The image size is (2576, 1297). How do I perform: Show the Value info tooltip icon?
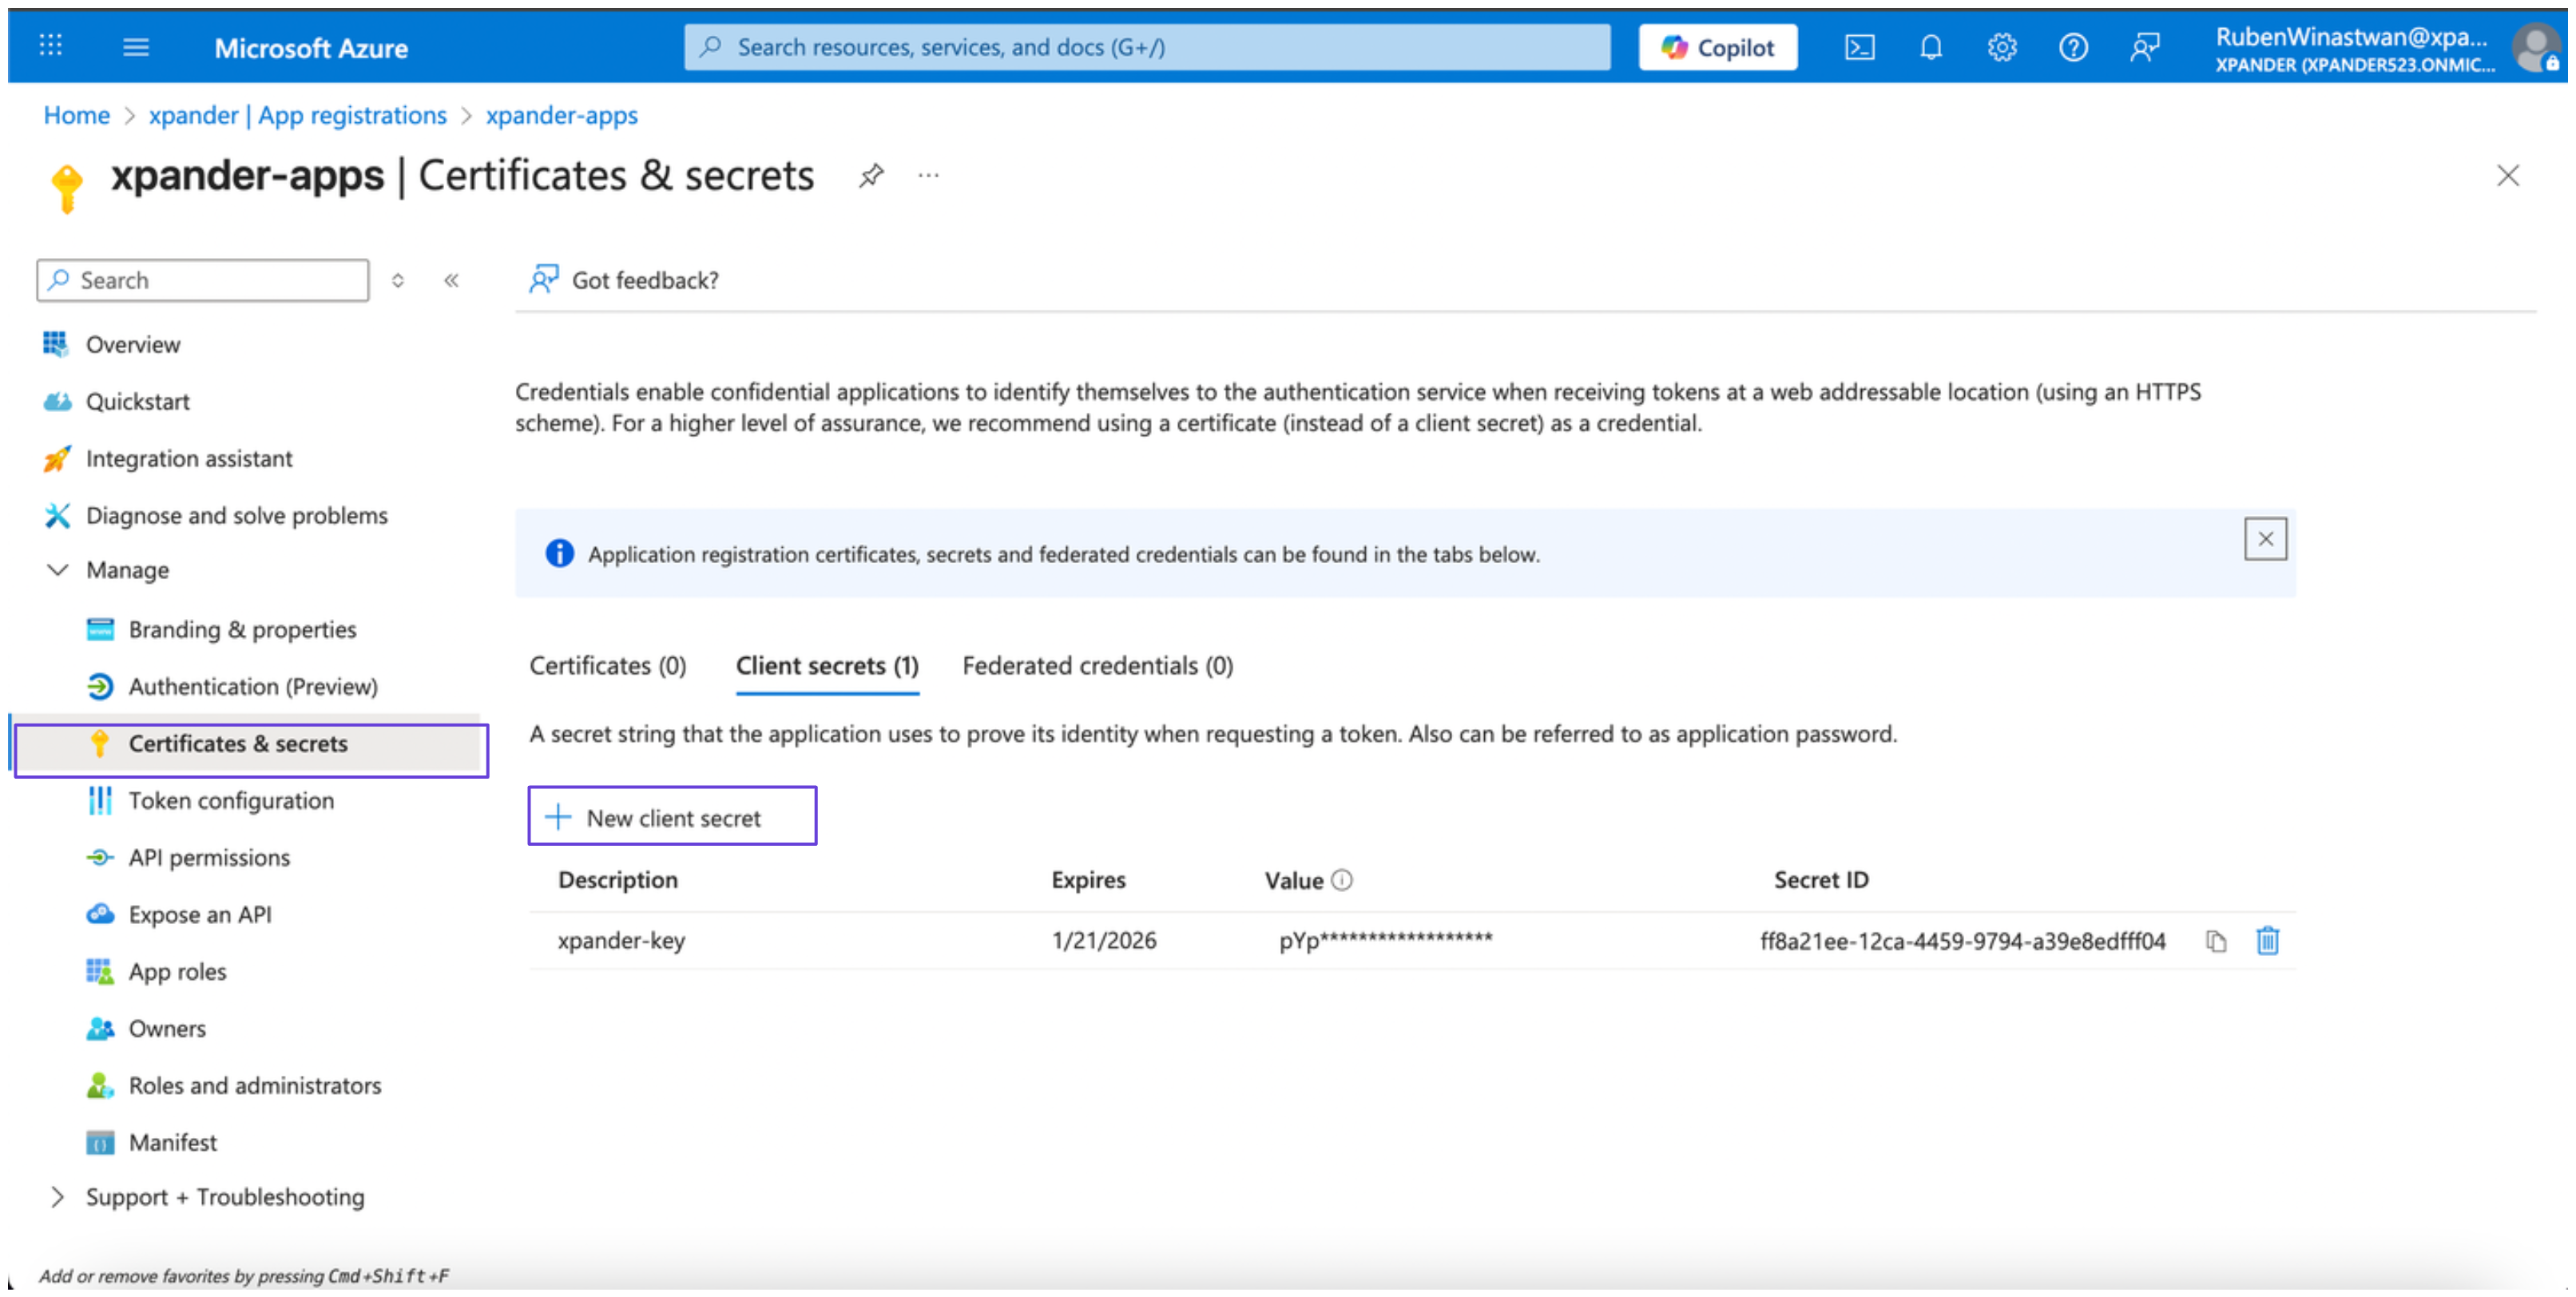(x=1343, y=880)
